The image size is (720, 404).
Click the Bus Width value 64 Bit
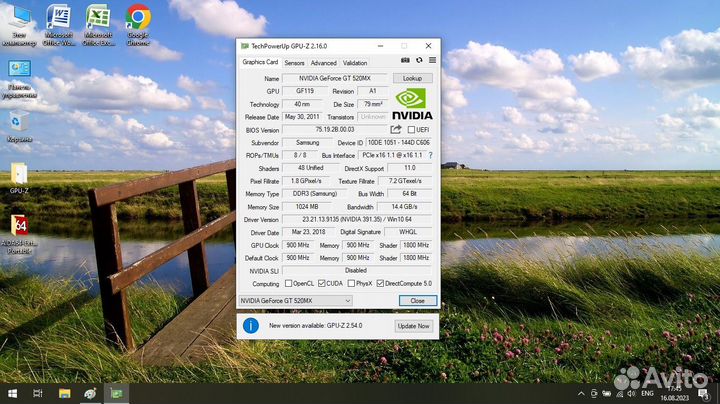pyautogui.click(x=410, y=194)
